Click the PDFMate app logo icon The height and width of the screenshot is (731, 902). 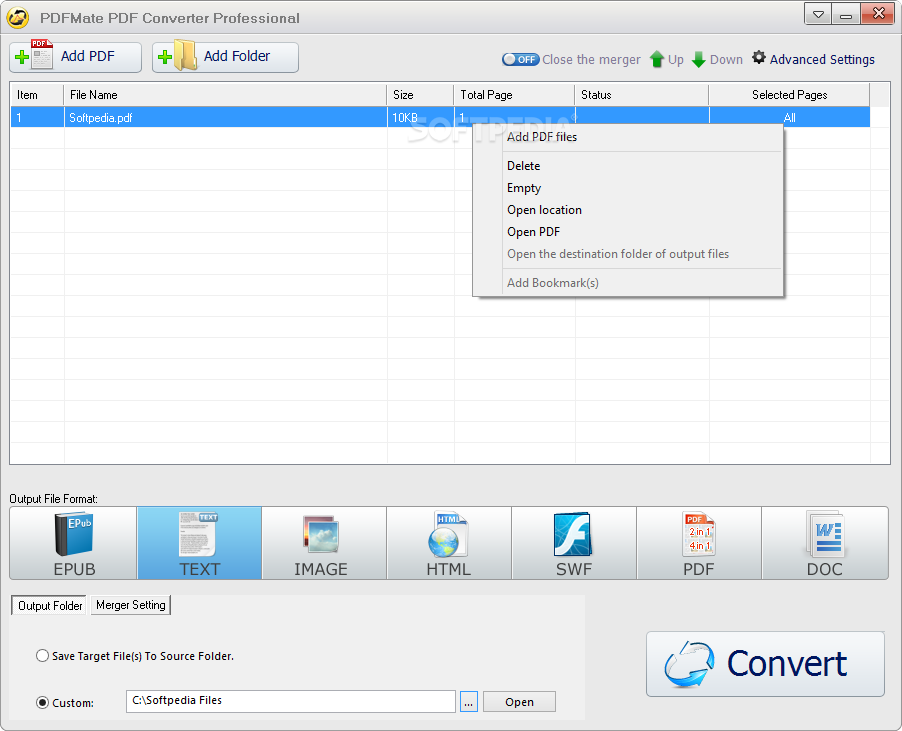(x=18, y=18)
